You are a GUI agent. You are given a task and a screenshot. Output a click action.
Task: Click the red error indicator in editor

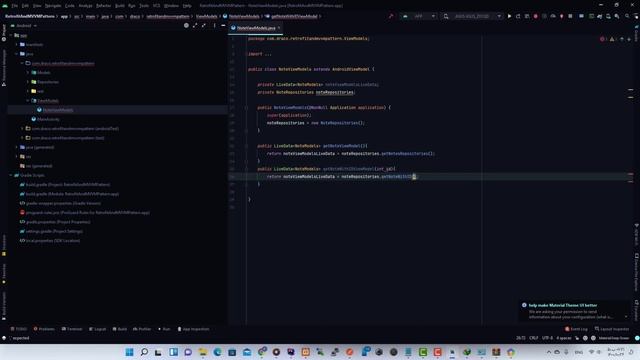[x=603, y=39]
